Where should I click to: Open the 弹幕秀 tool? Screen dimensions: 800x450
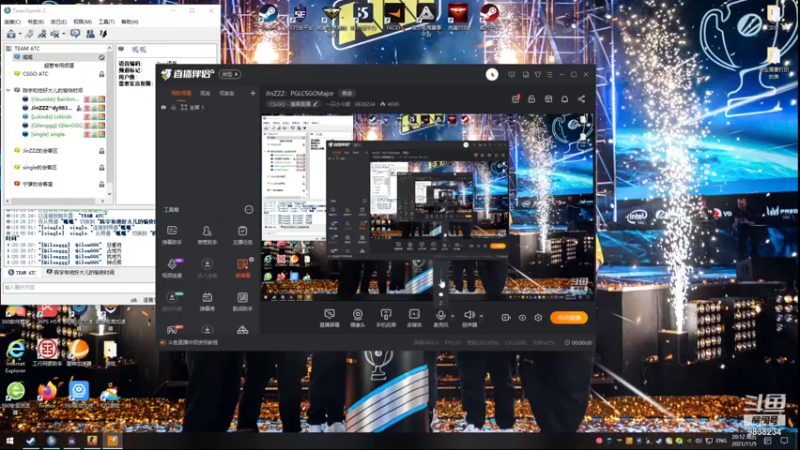click(x=207, y=302)
